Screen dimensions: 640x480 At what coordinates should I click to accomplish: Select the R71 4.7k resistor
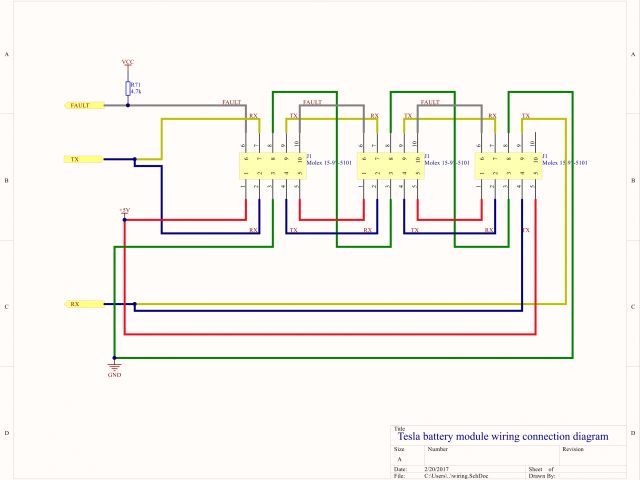(128, 89)
